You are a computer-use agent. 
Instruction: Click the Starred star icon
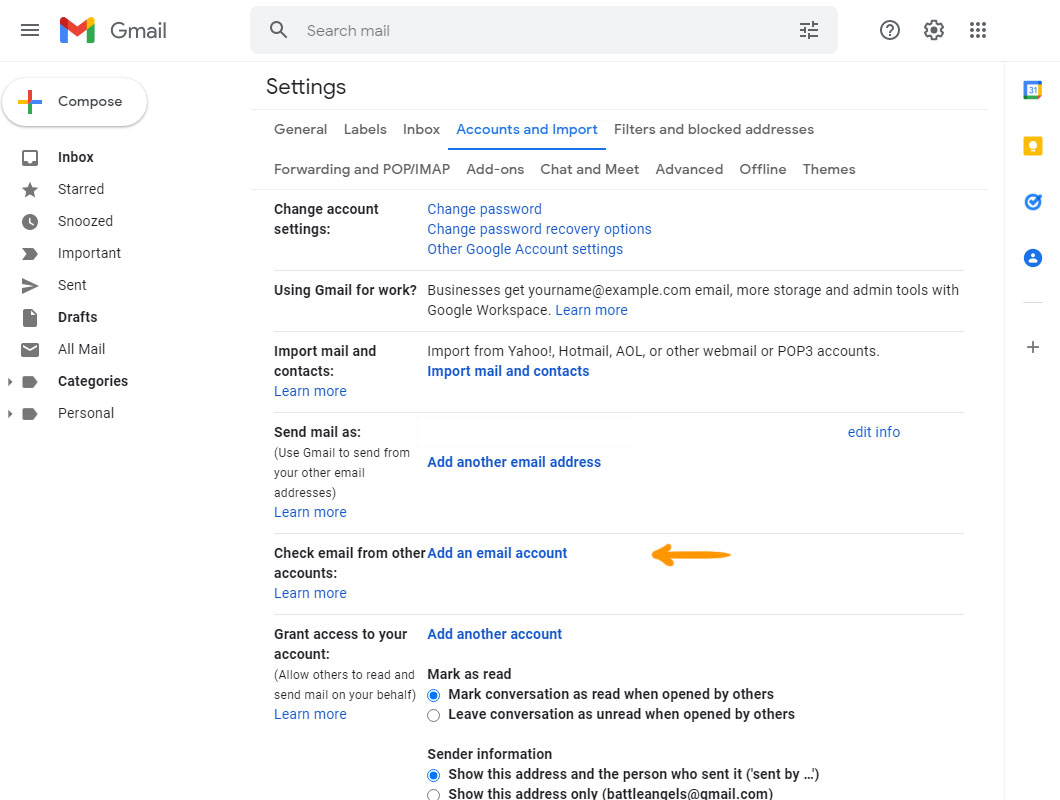pos(30,189)
